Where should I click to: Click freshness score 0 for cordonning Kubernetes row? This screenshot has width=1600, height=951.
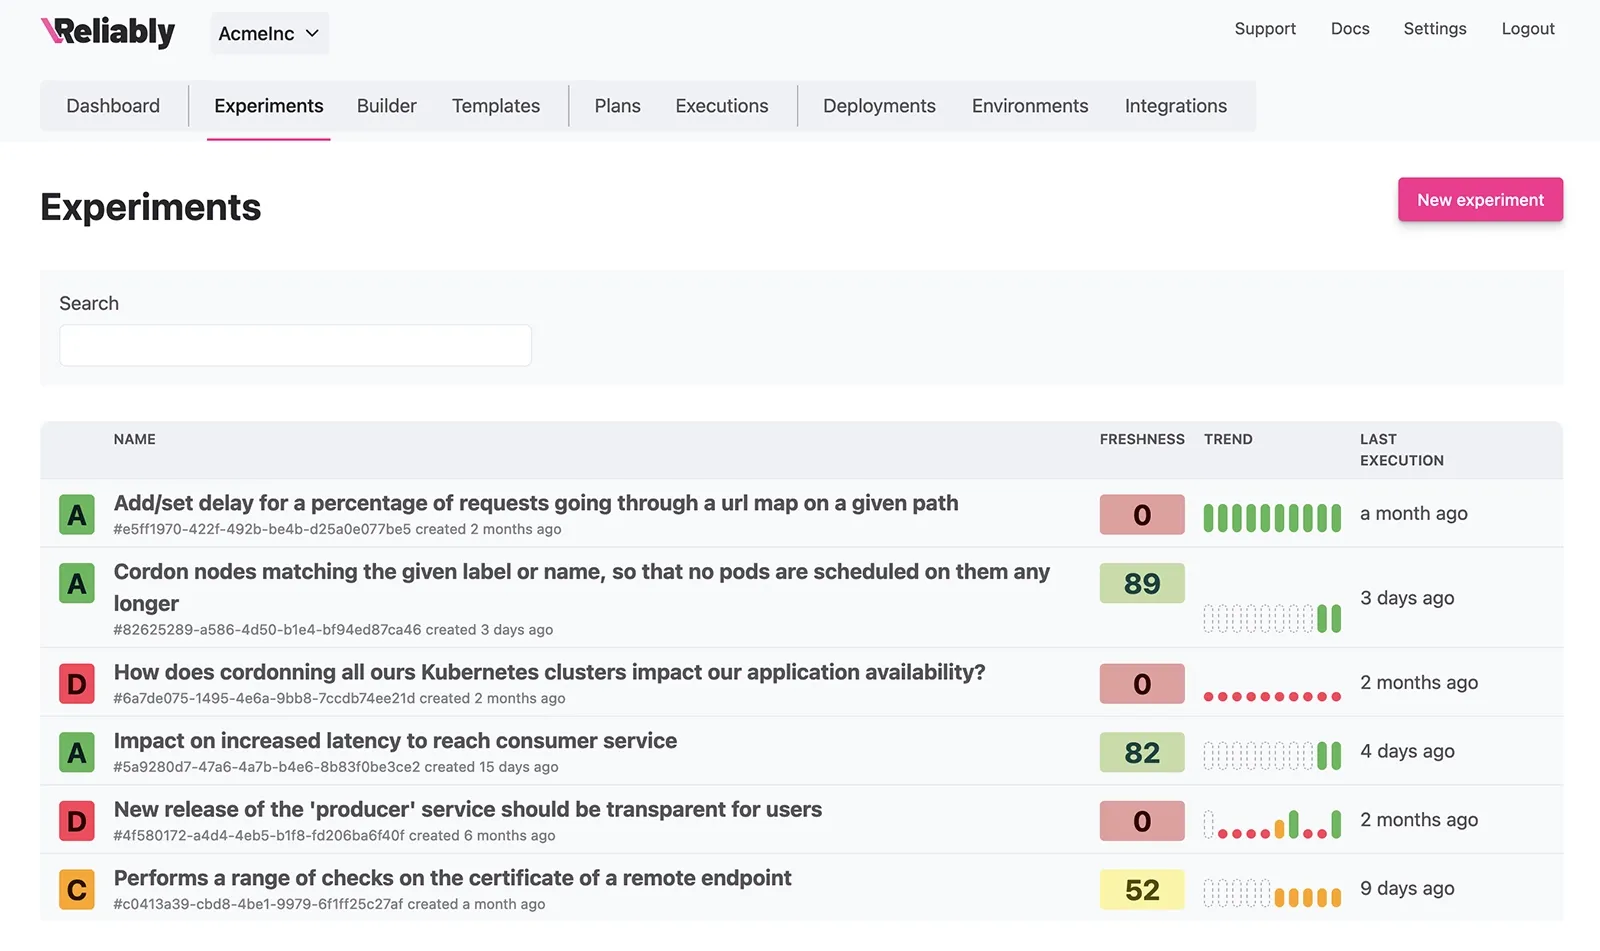click(1142, 684)
